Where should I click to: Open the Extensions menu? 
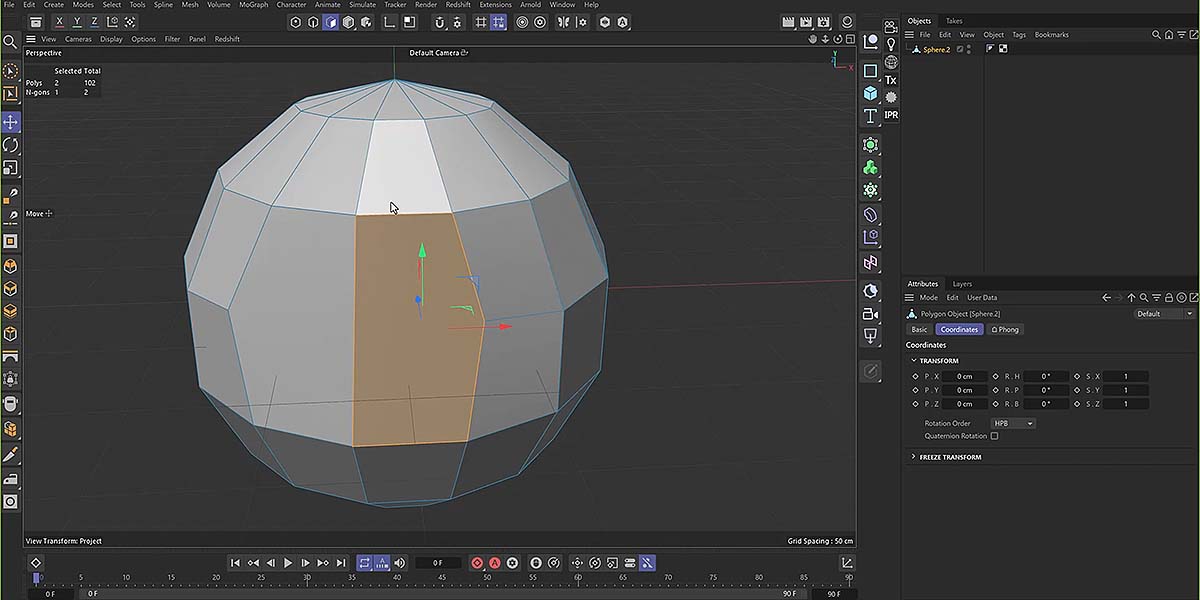pos(495,5)
